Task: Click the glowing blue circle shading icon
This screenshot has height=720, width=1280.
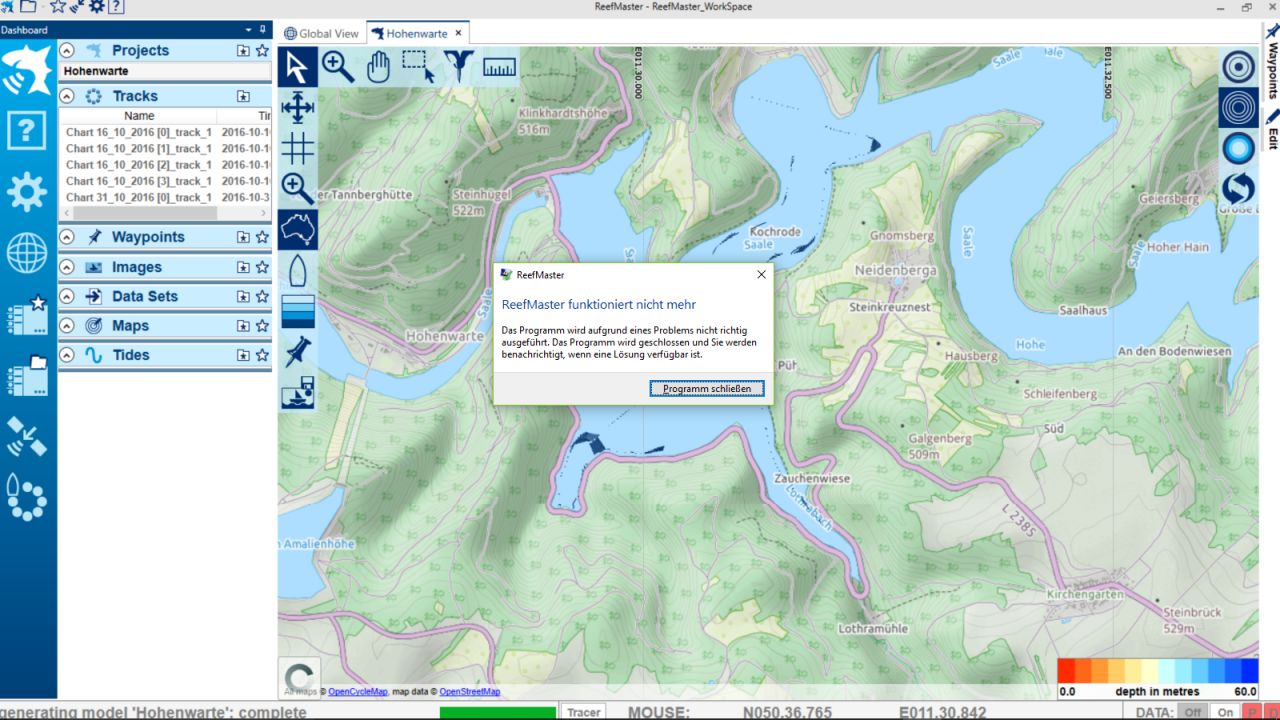Action: coord(1238,148)
